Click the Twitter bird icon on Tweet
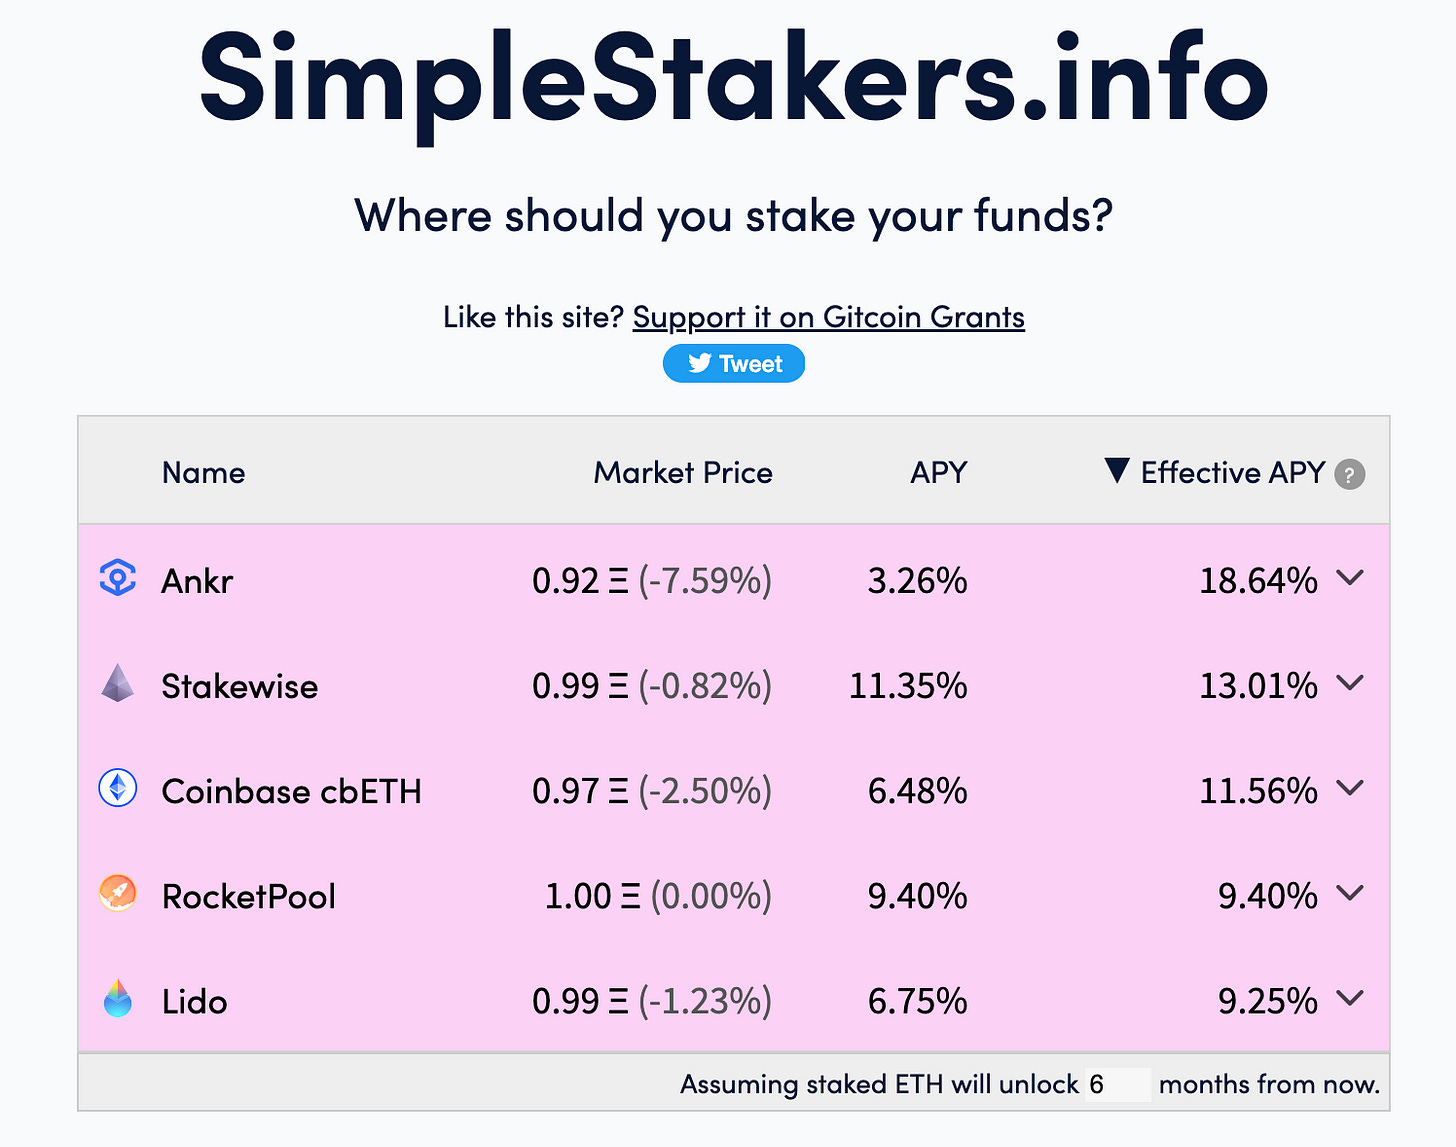This screenshot has height=1147, width=1456. (700, 364)
